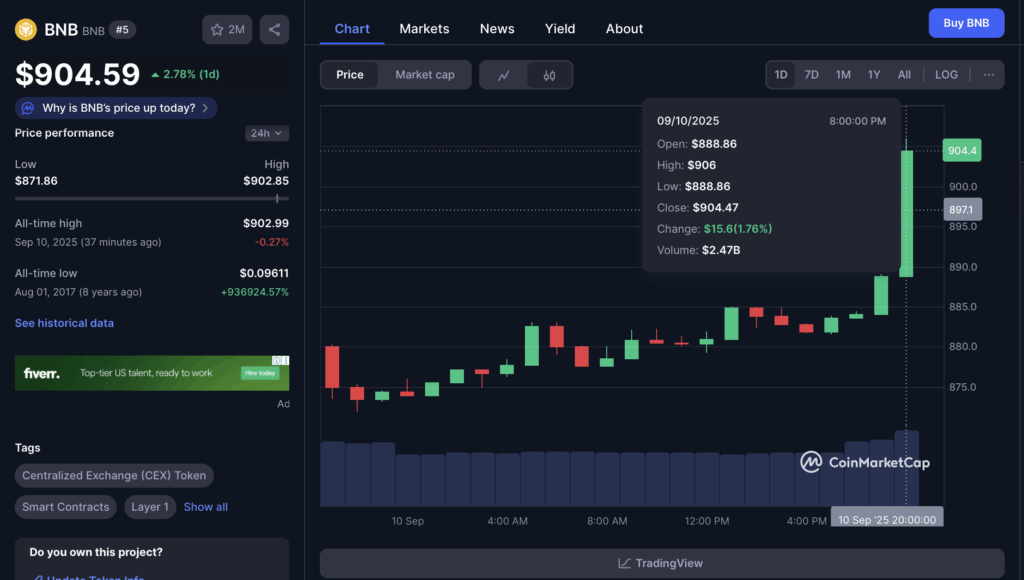Click the Buy BNB button
The image size is (1024, 580).
point(965,23)
